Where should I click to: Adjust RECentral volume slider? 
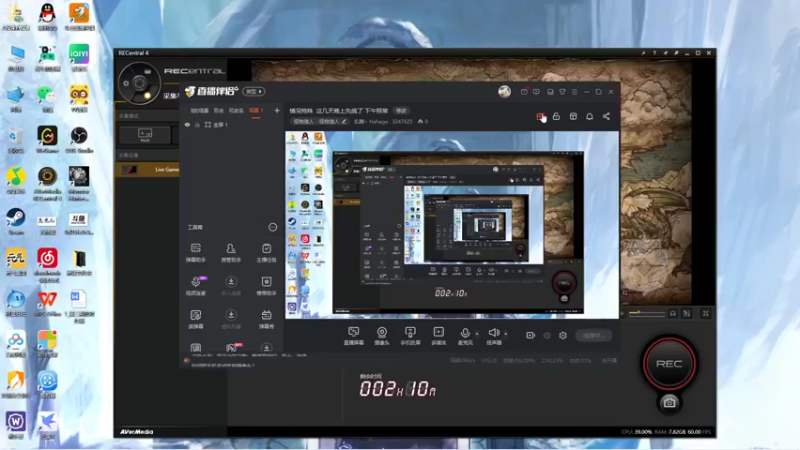646,313
